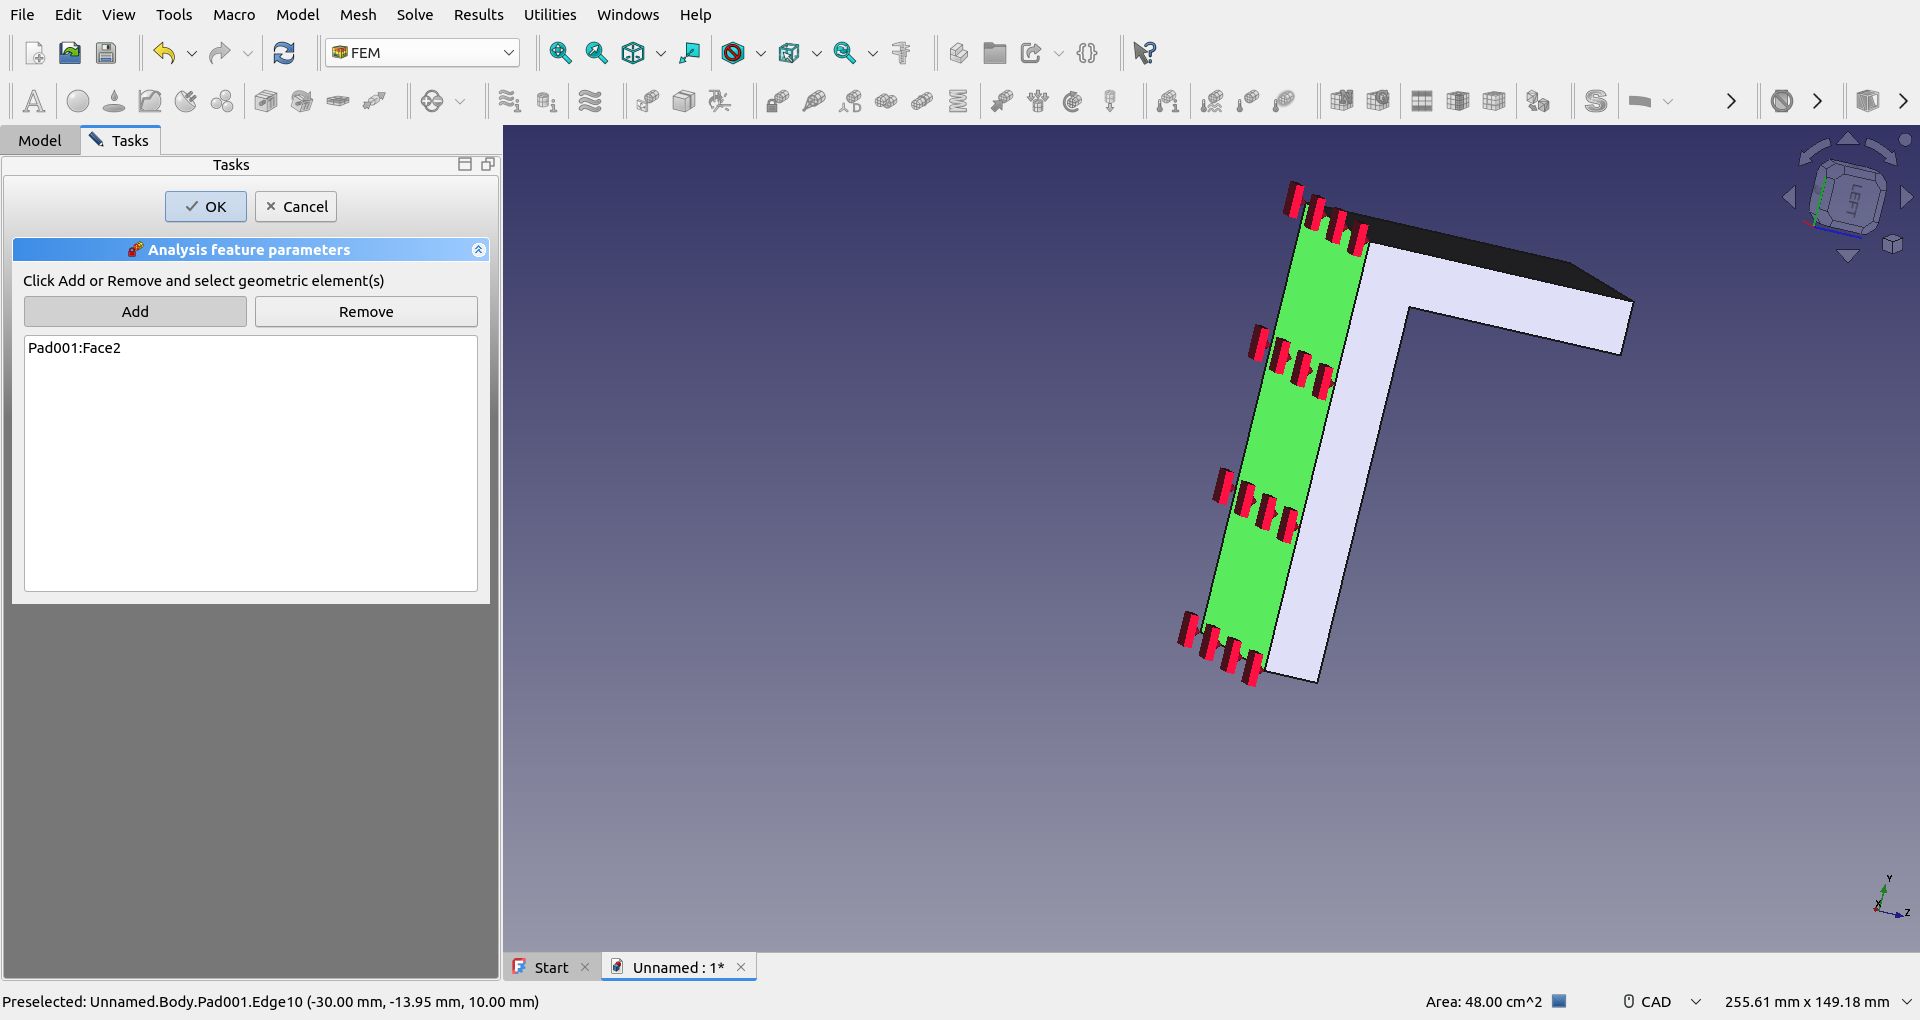Collapse the Analysis feature parameters section

pos(478,250)
